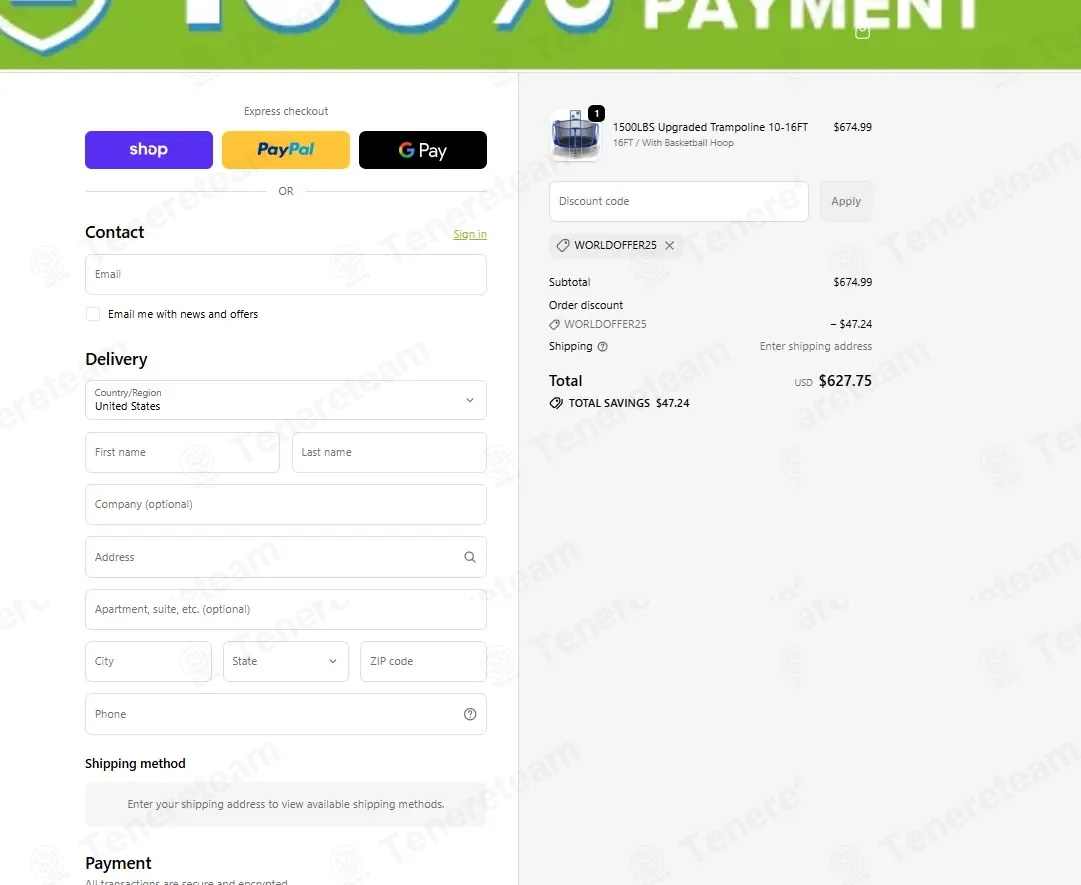Click the '16FT / With Basketball Hoop' variant text
Viewport: 1081px width, 885px height.
(673, 143)
